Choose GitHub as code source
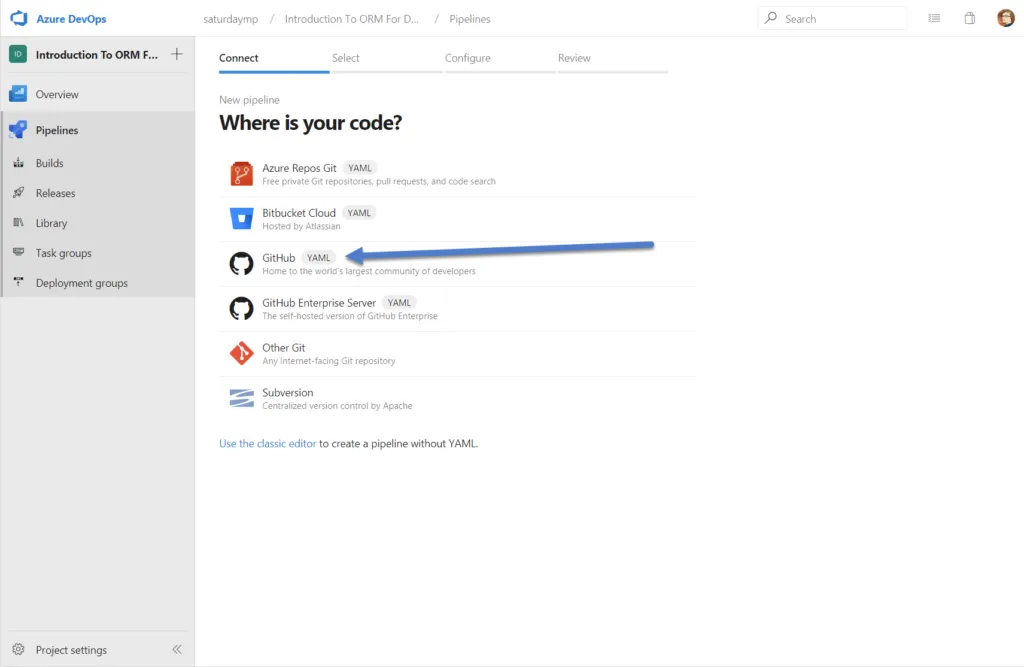1024x667 pixels. coord(279,258)
